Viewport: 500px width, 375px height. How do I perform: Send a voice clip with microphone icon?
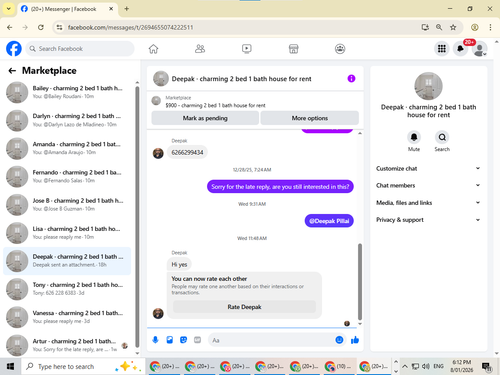(155, 340)
